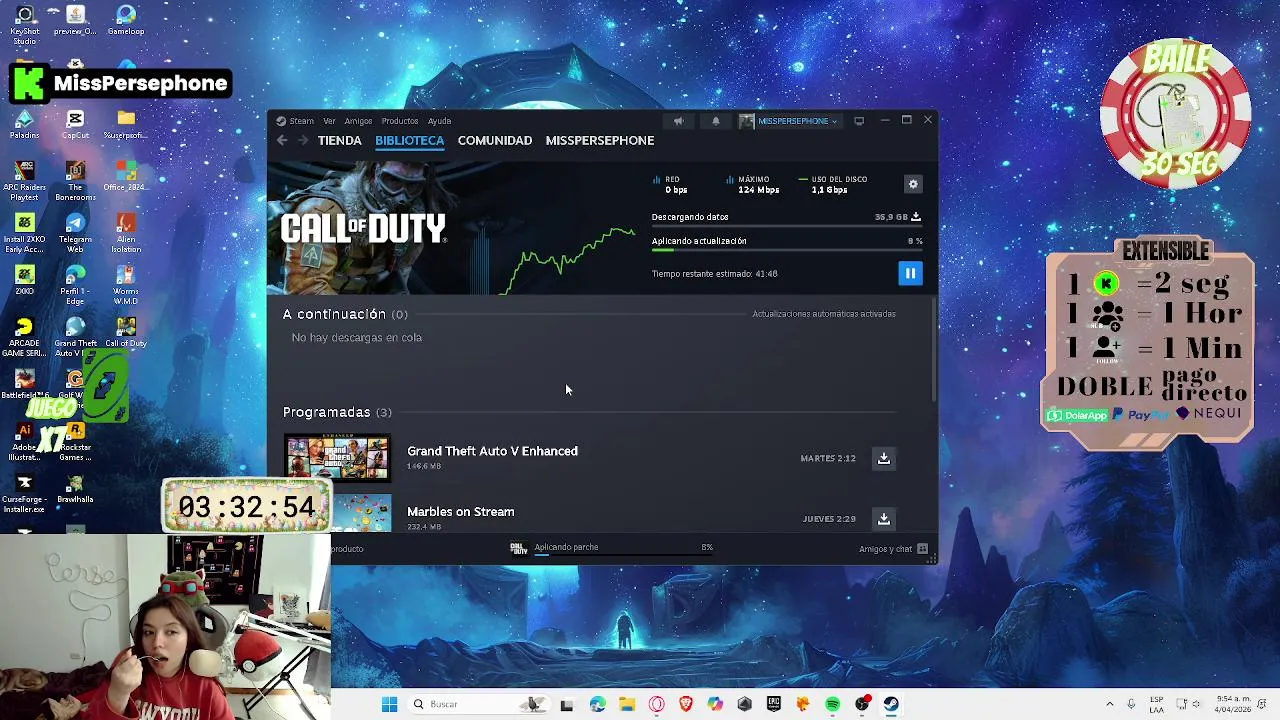The width and height of the screenshot is (1280, 720).
Task: Open Worms W.M.D desktop shortcut
Action: point(126,286)
